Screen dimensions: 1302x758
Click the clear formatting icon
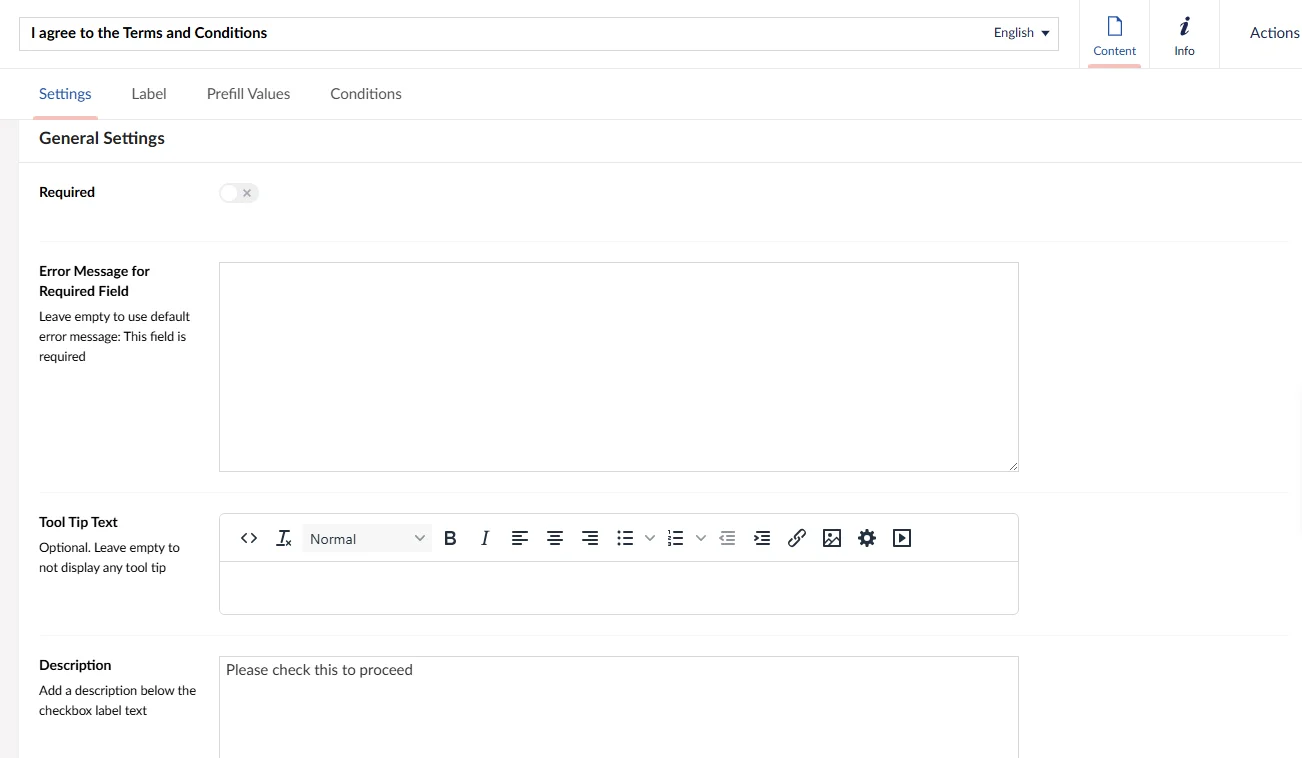click(x=284, y=538)
